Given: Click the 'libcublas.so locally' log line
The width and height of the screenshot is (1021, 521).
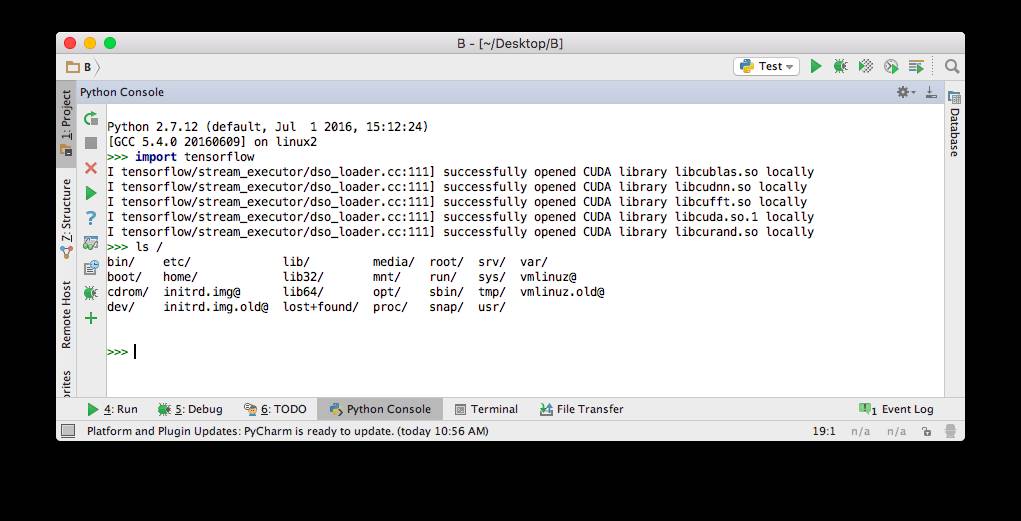Looking at the screenshot, I should tap(460, 172).
